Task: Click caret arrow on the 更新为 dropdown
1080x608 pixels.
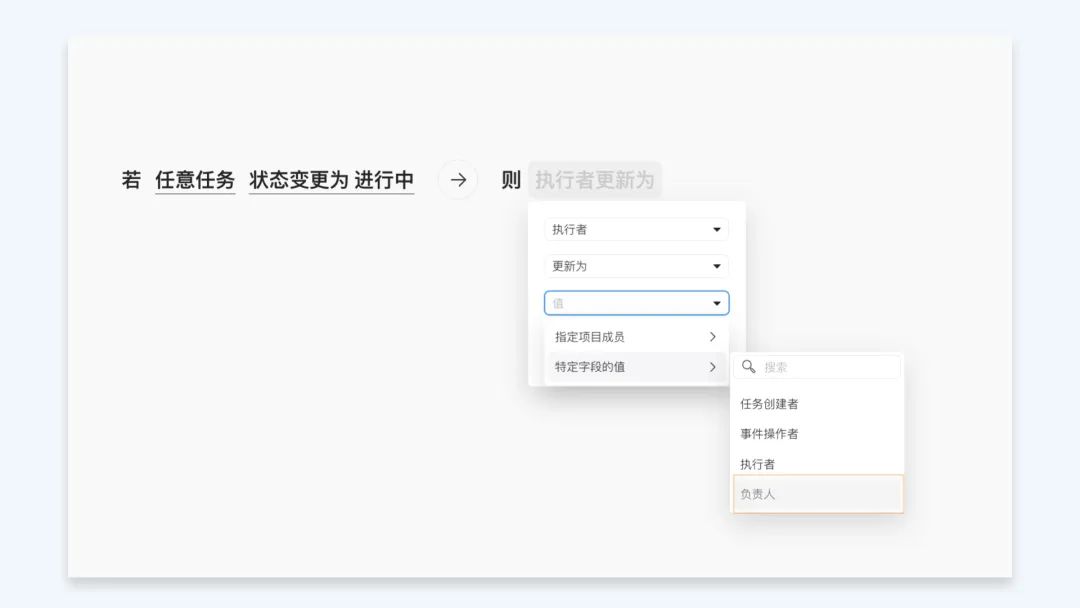Action: pyautogui.click(x=716, y=267)
